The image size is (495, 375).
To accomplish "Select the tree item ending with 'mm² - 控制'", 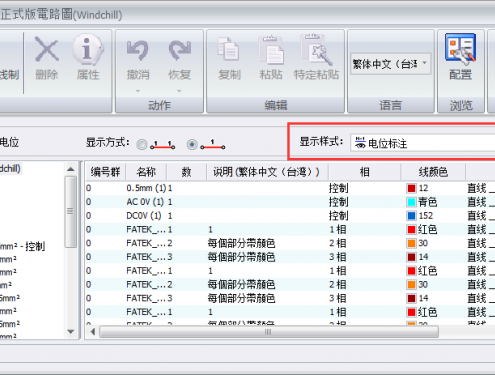I will coord(22,247).
